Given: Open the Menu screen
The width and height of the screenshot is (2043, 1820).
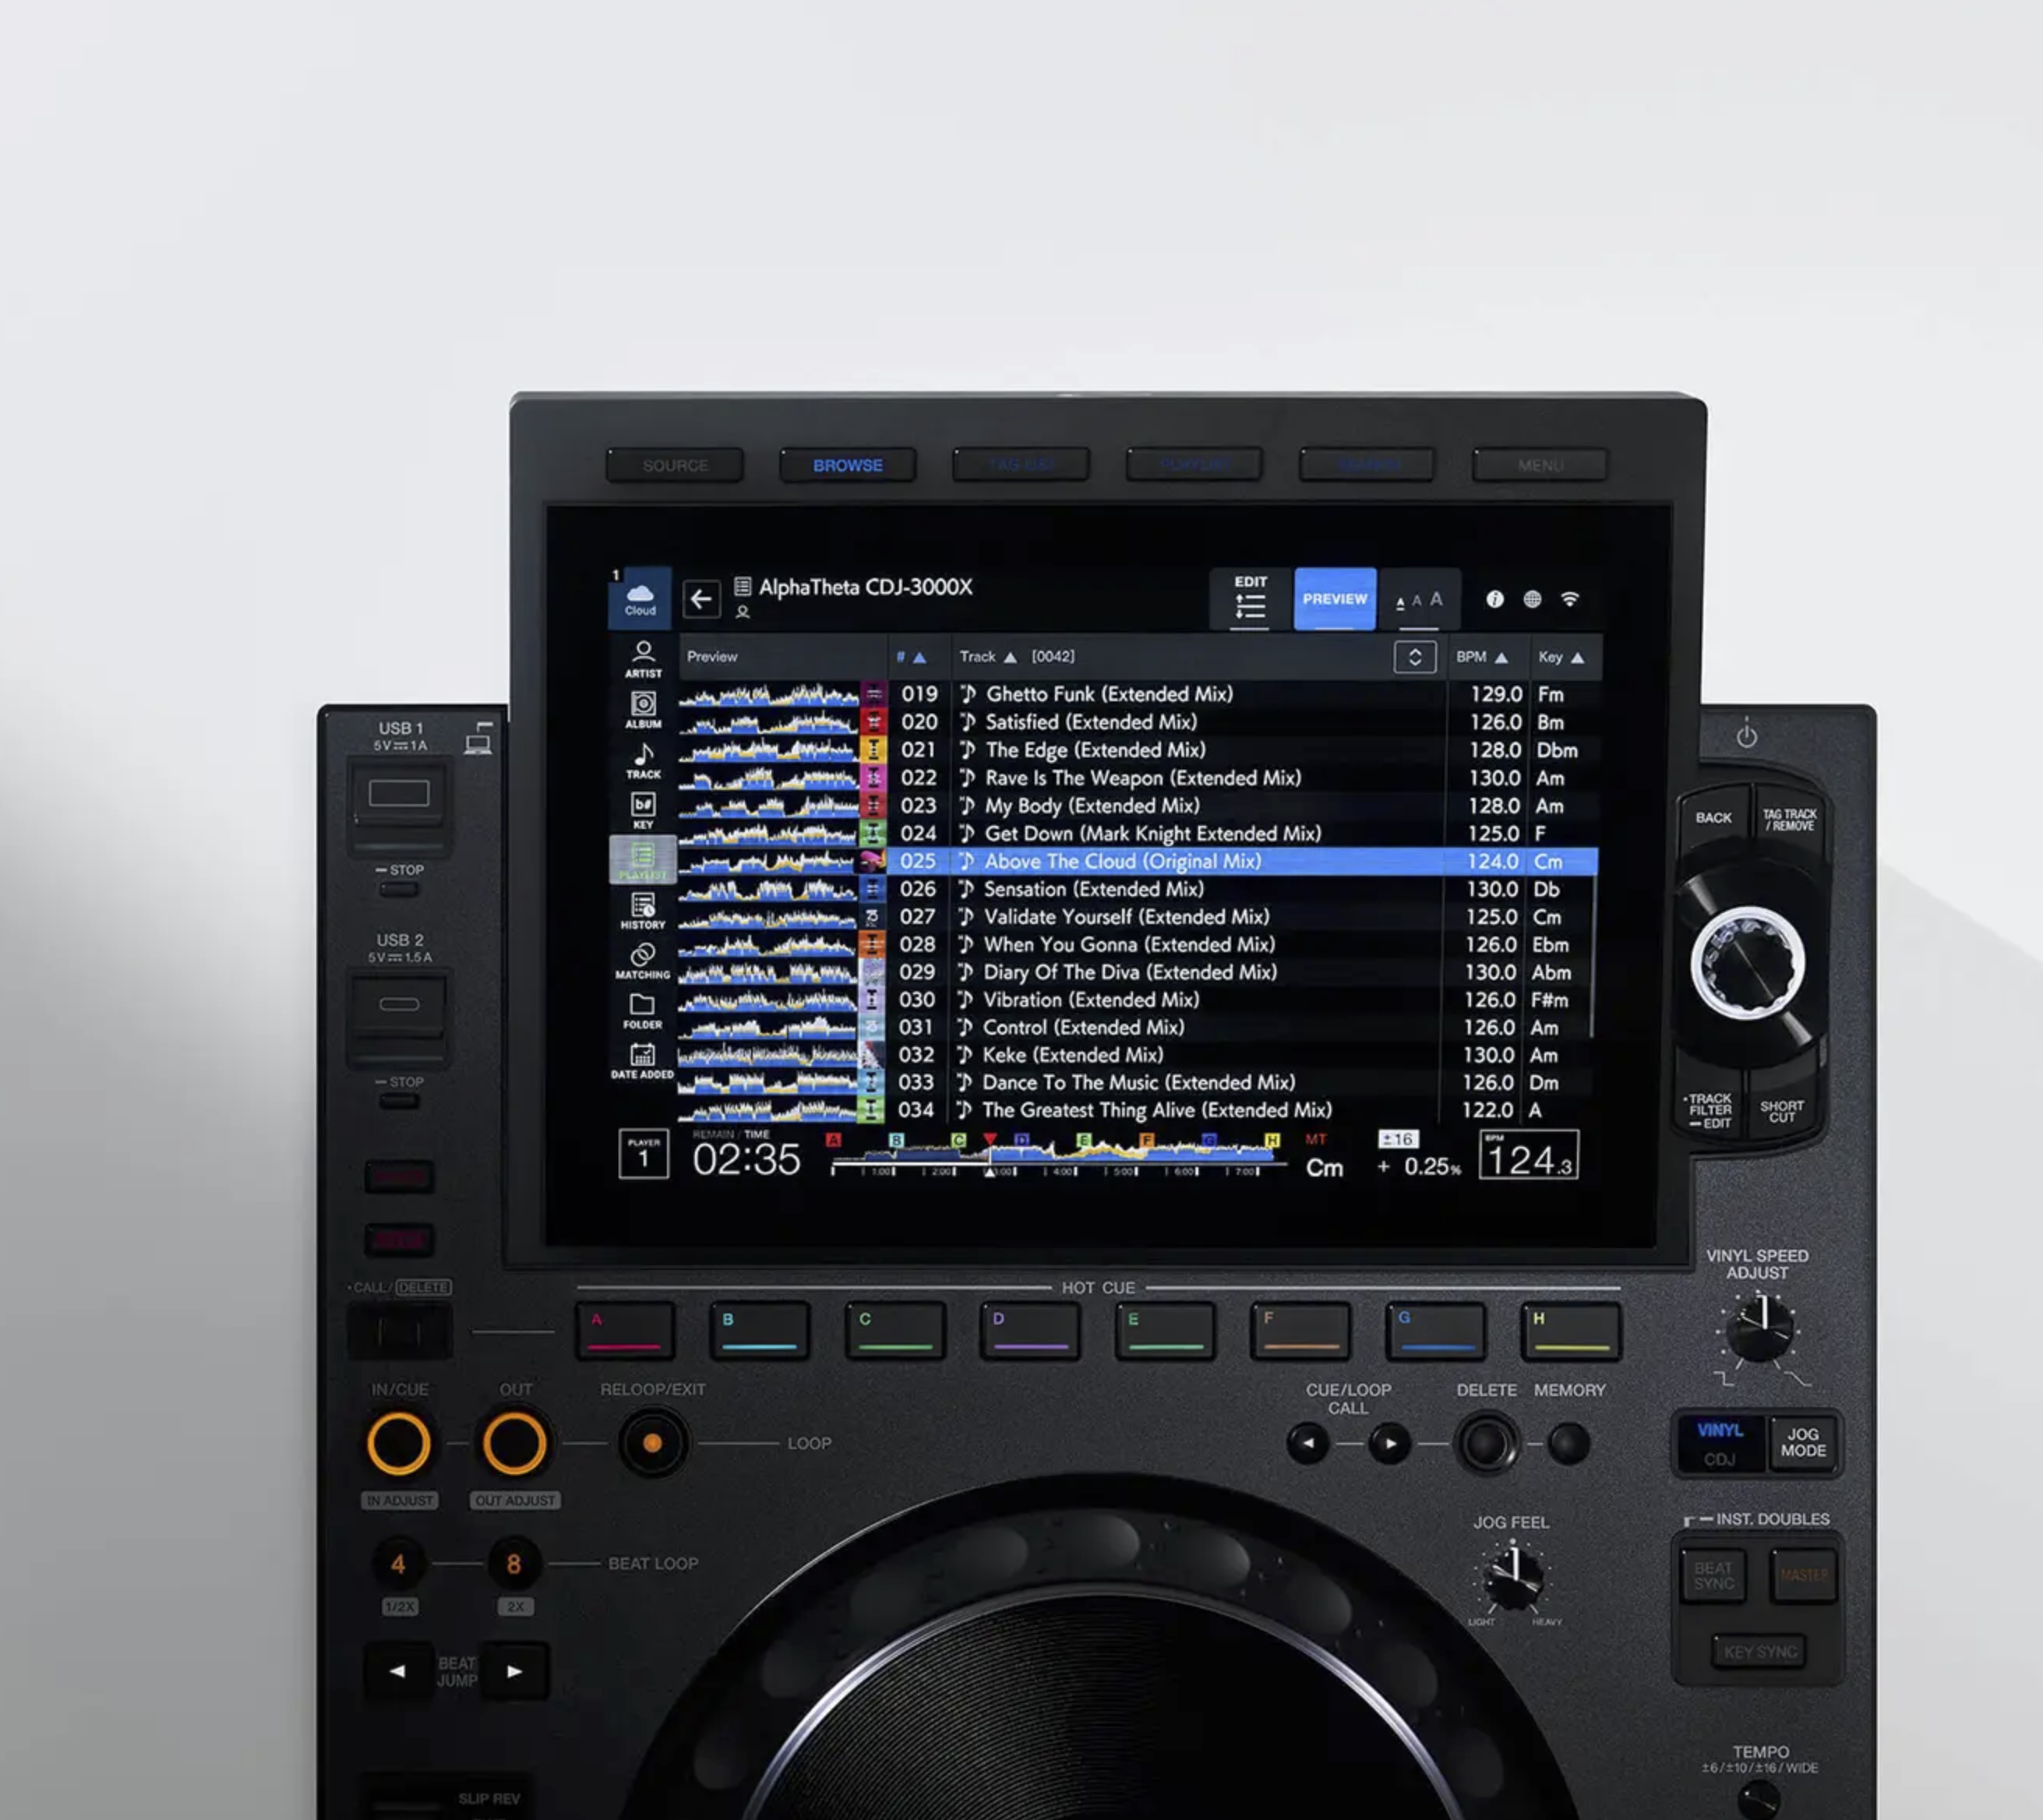Looking at the screenshot, I should pyautogui.click(x=1538, y=464).
